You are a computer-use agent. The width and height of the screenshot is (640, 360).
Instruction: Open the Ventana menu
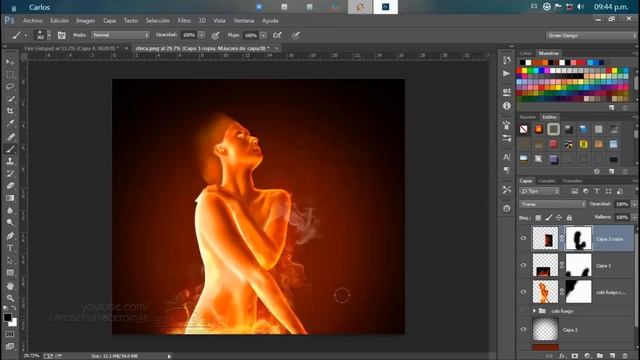(x=244, y=20)
